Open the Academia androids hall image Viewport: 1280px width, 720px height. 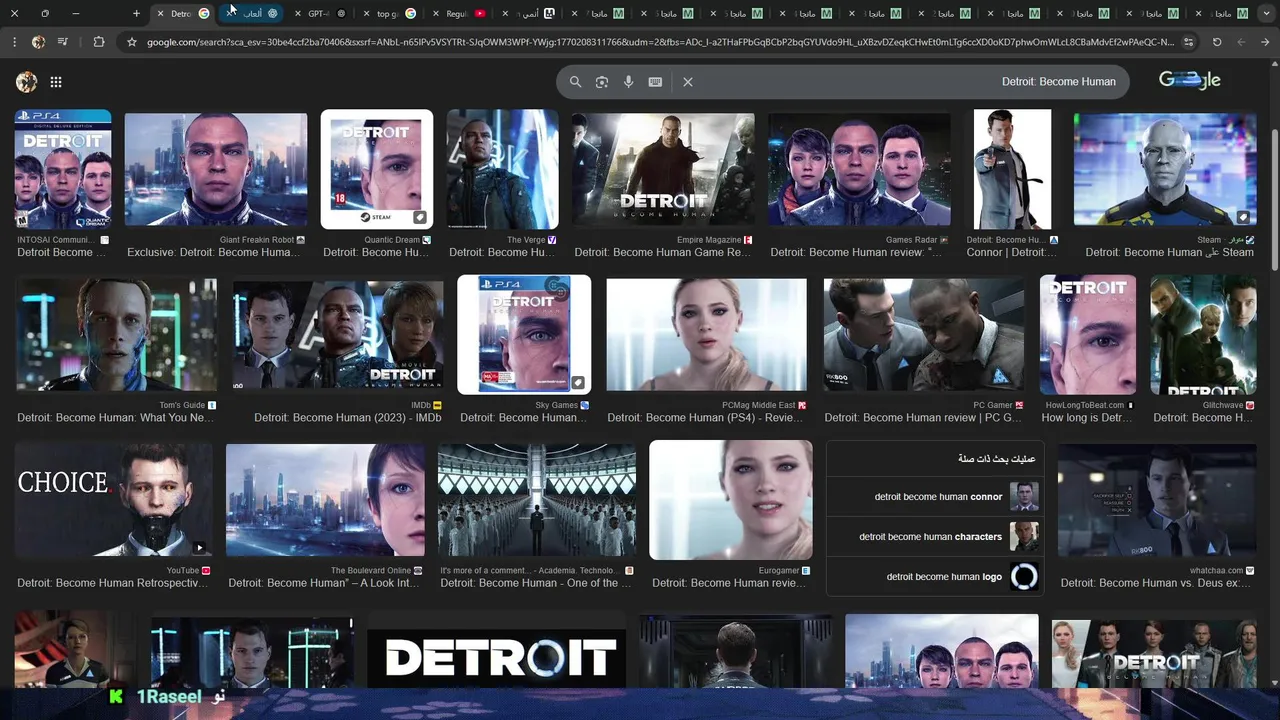tap(537, 500)
